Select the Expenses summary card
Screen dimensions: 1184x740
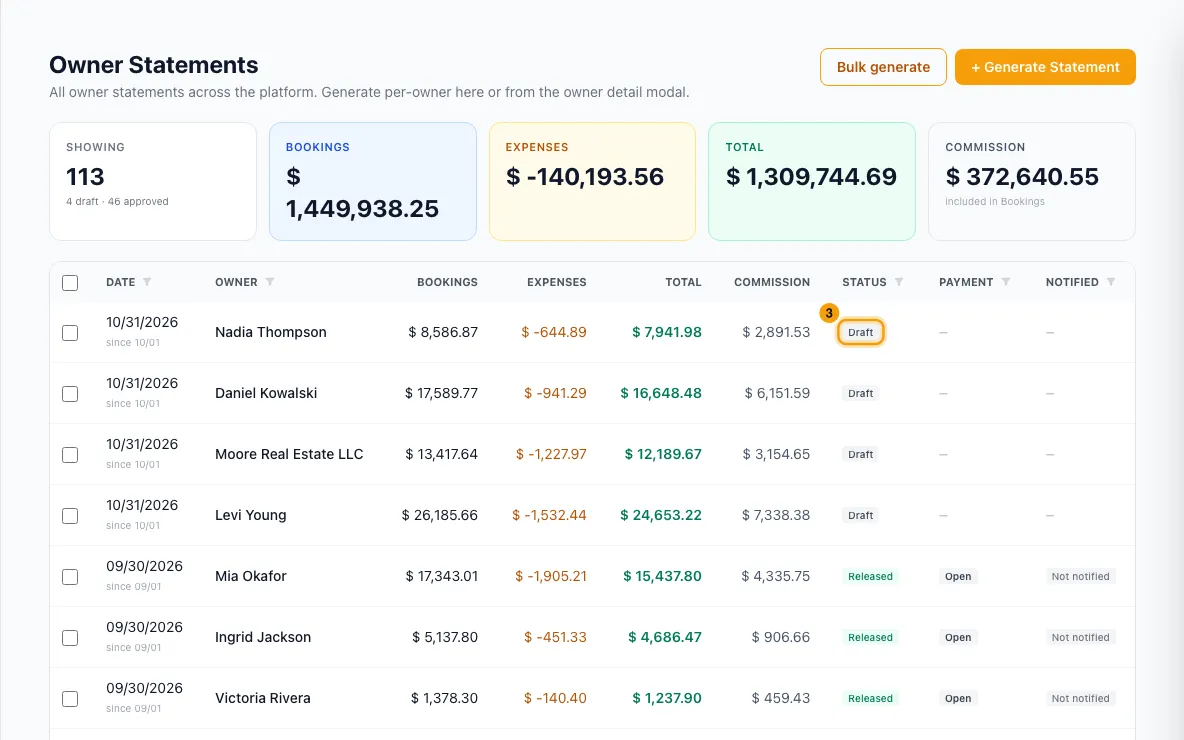pos(592,182)
